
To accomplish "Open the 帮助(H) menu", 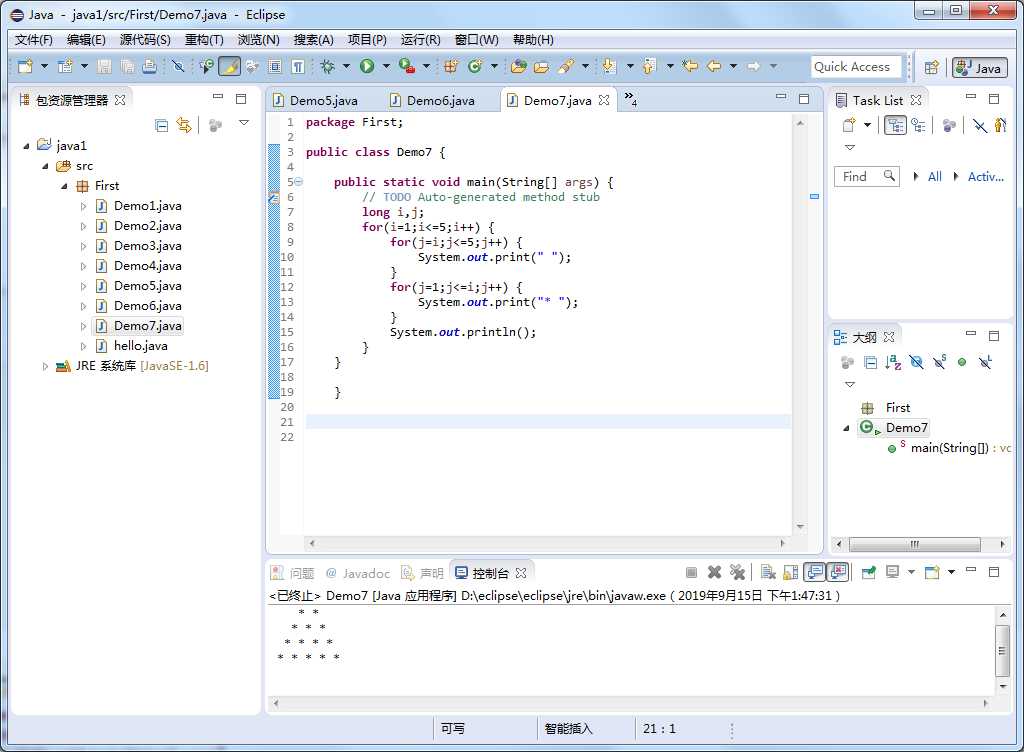I will [533, 40].
